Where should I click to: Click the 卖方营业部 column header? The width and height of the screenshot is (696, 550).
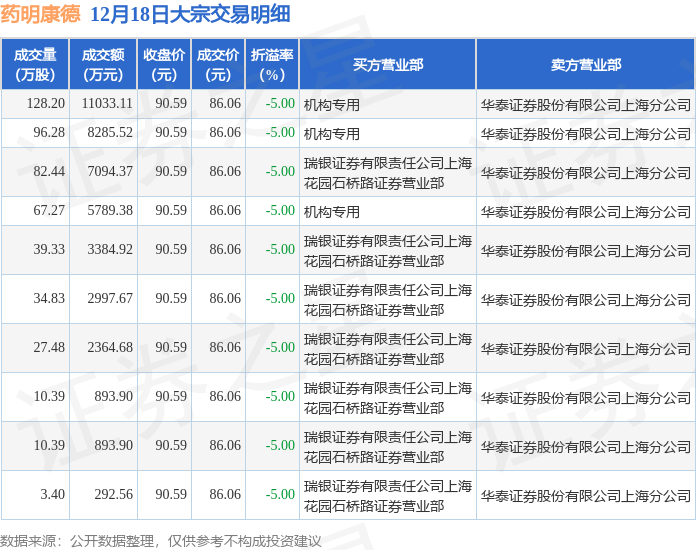tap(585, 65)
